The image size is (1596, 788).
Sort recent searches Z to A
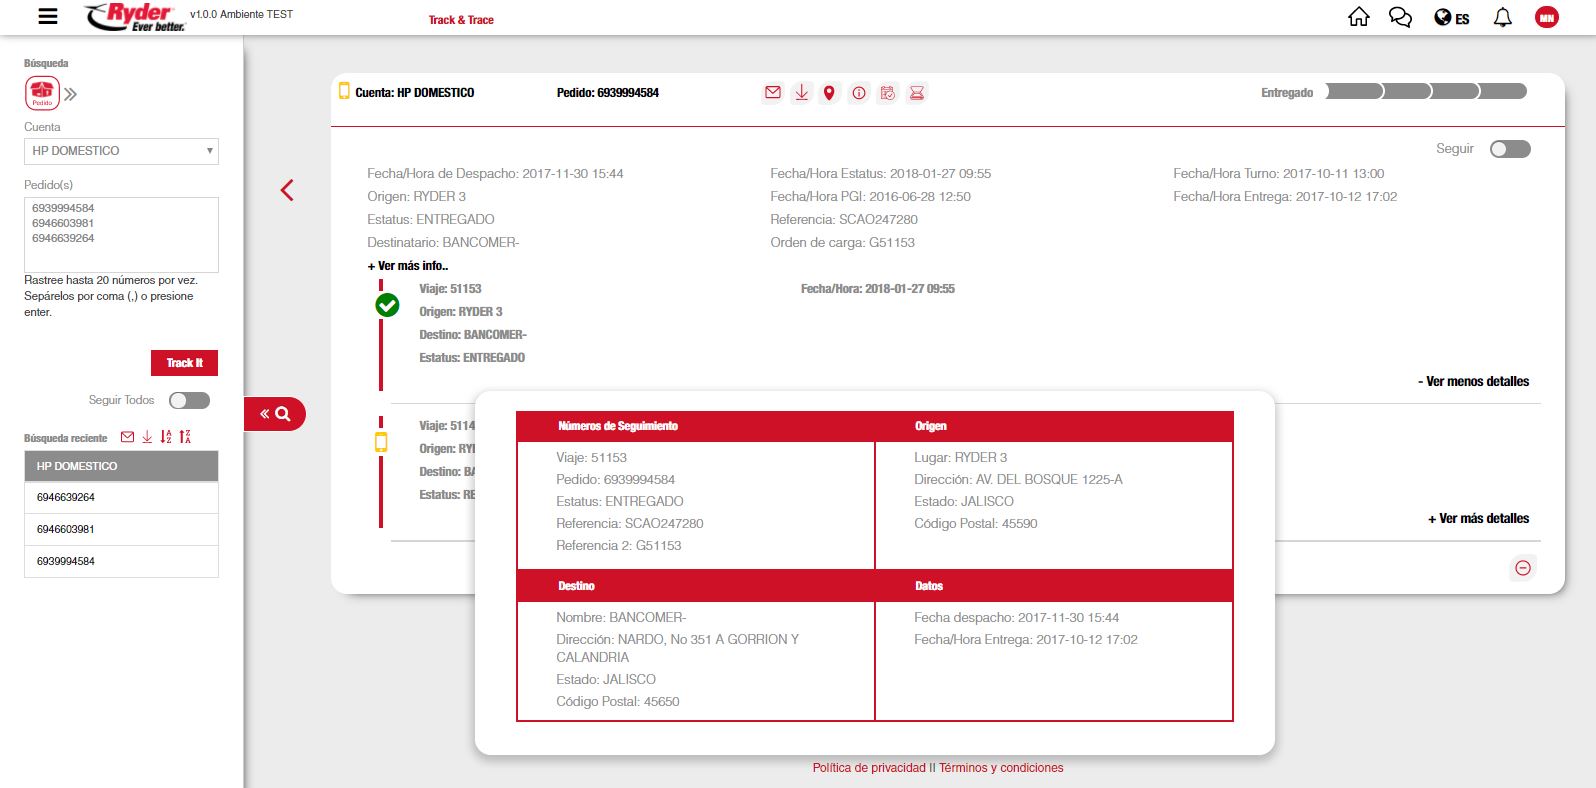tap(185, 437)
